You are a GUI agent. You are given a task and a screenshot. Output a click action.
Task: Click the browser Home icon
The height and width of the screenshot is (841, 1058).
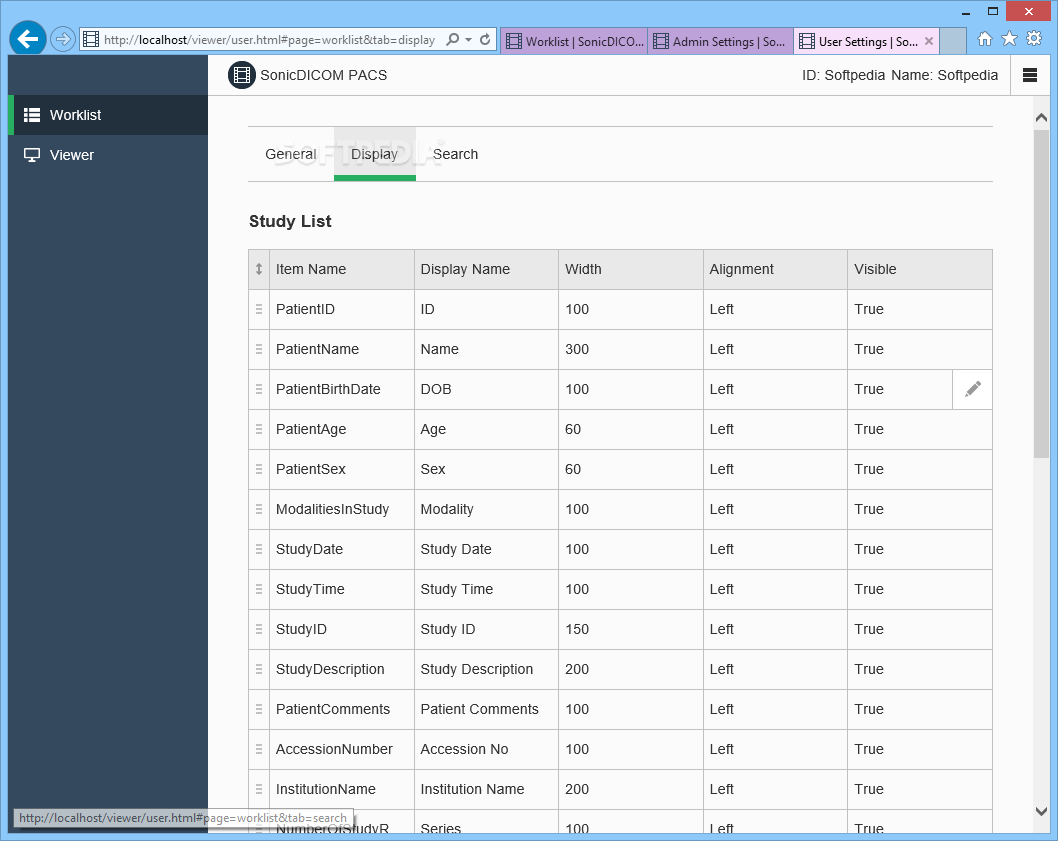[x=985, y=39]
